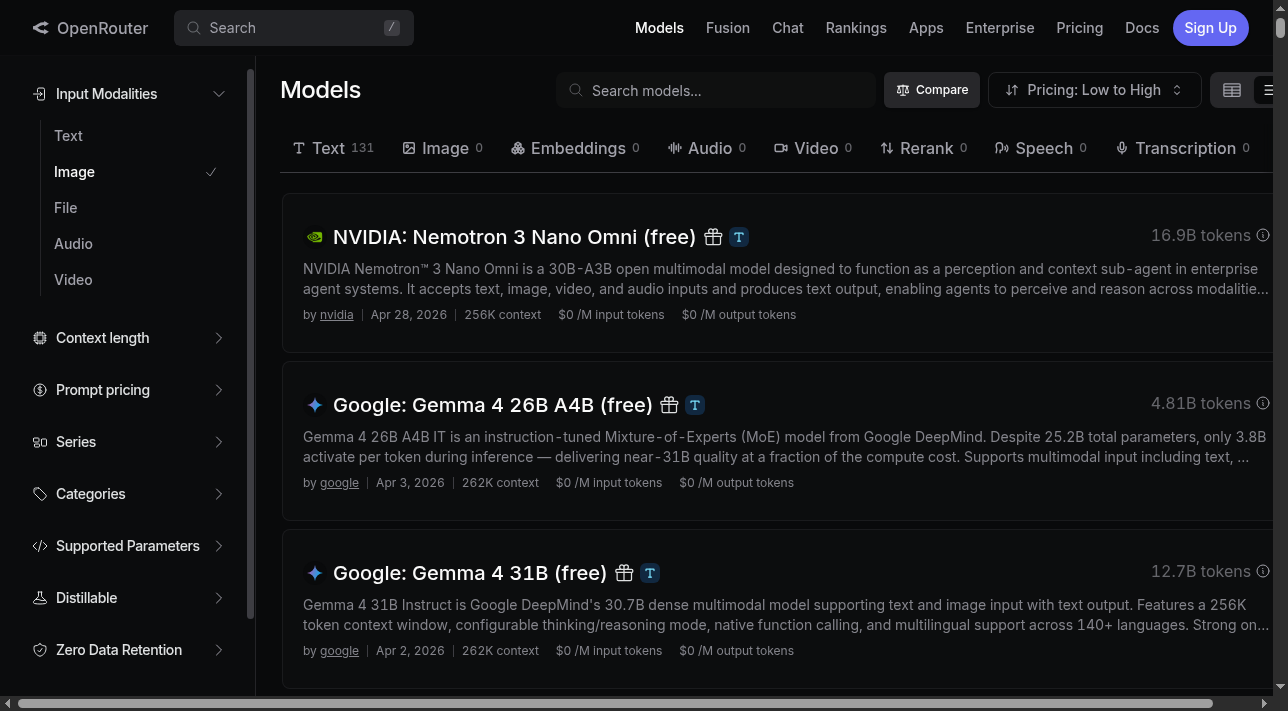Select the Audio output tab
The height and width of the screenshot is (711, 1288).
(707, 148)
